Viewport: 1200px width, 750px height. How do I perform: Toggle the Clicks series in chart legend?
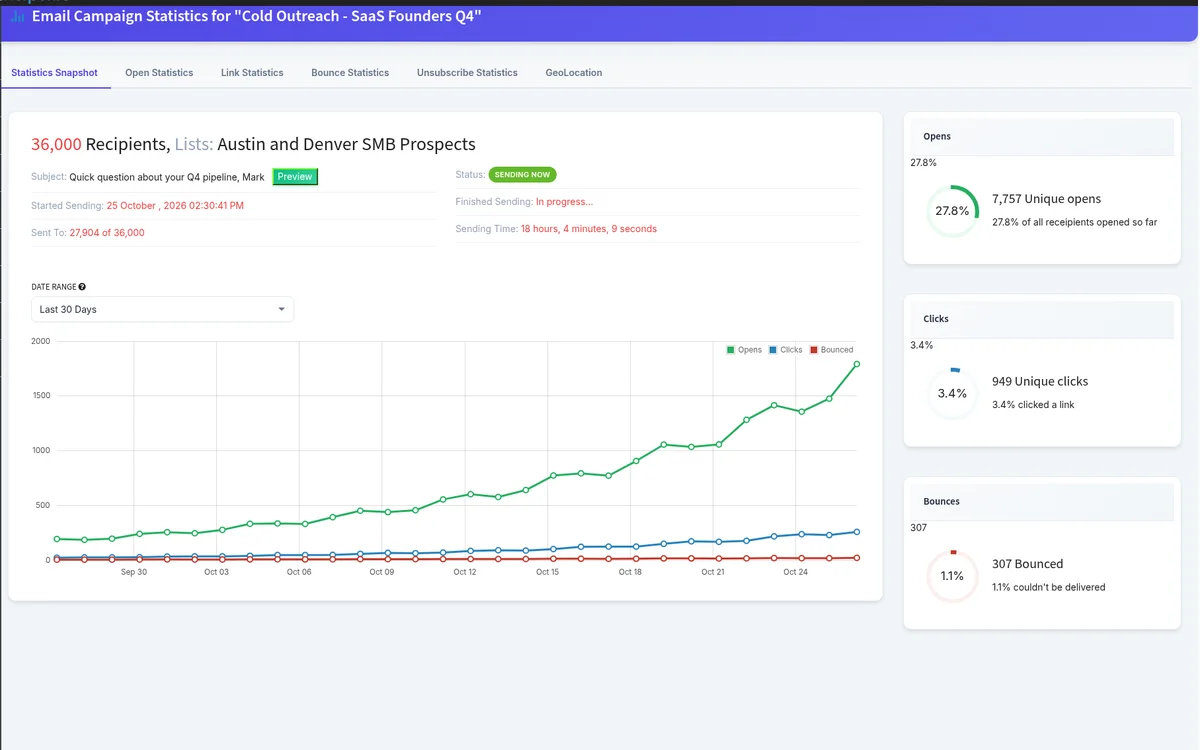coord(786,350)
